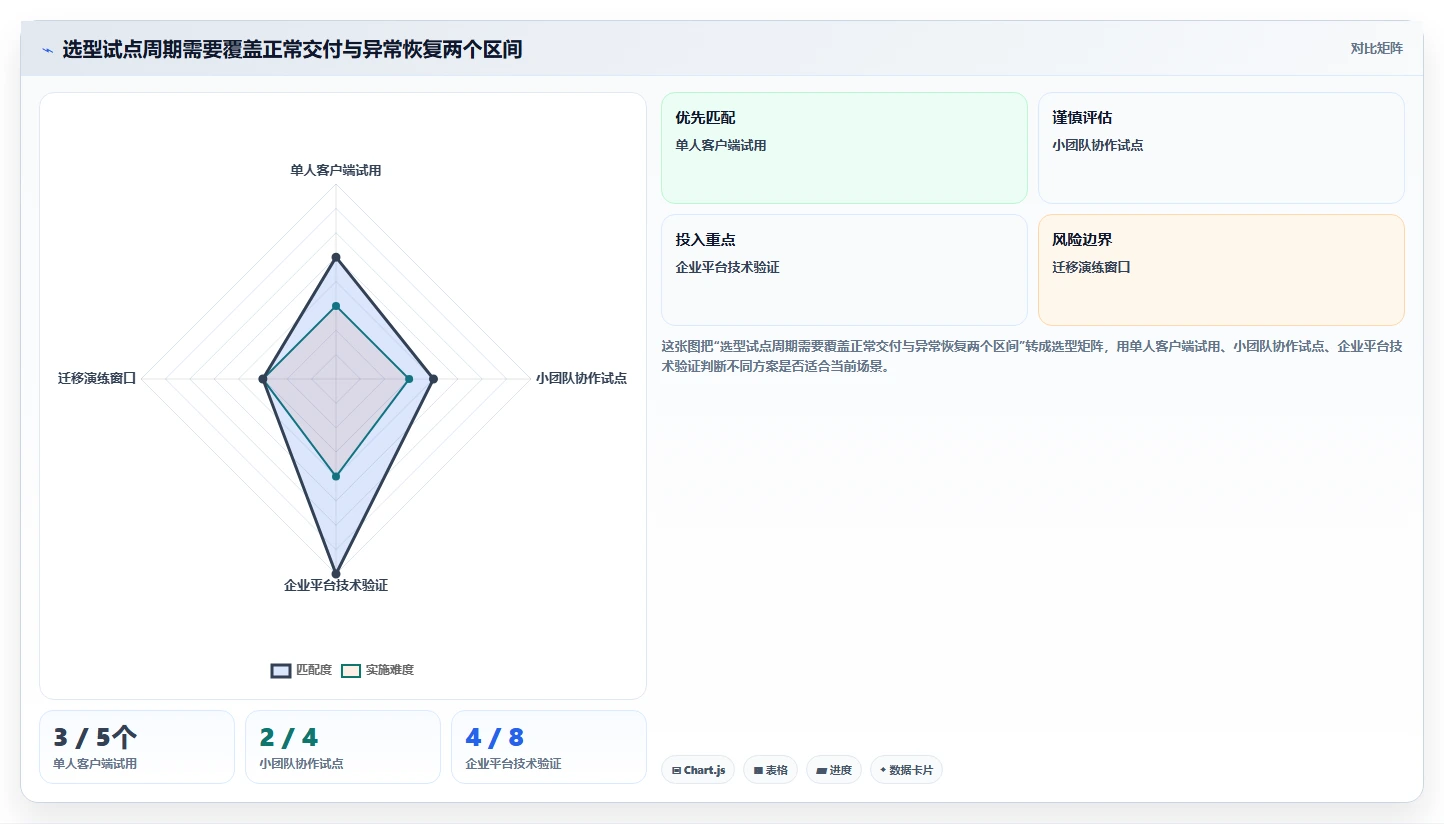Click the 实施难度 point on the 企业平台技术验证 axis
The image size is (1444, 824).
pyautogui.click(x=336, y=476)
